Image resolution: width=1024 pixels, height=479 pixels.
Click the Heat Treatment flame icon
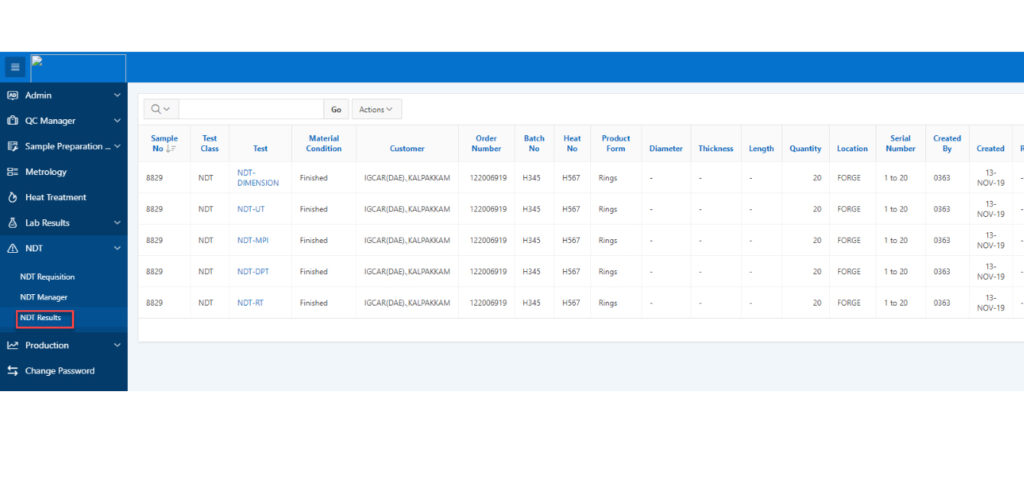tap(12, 197)
